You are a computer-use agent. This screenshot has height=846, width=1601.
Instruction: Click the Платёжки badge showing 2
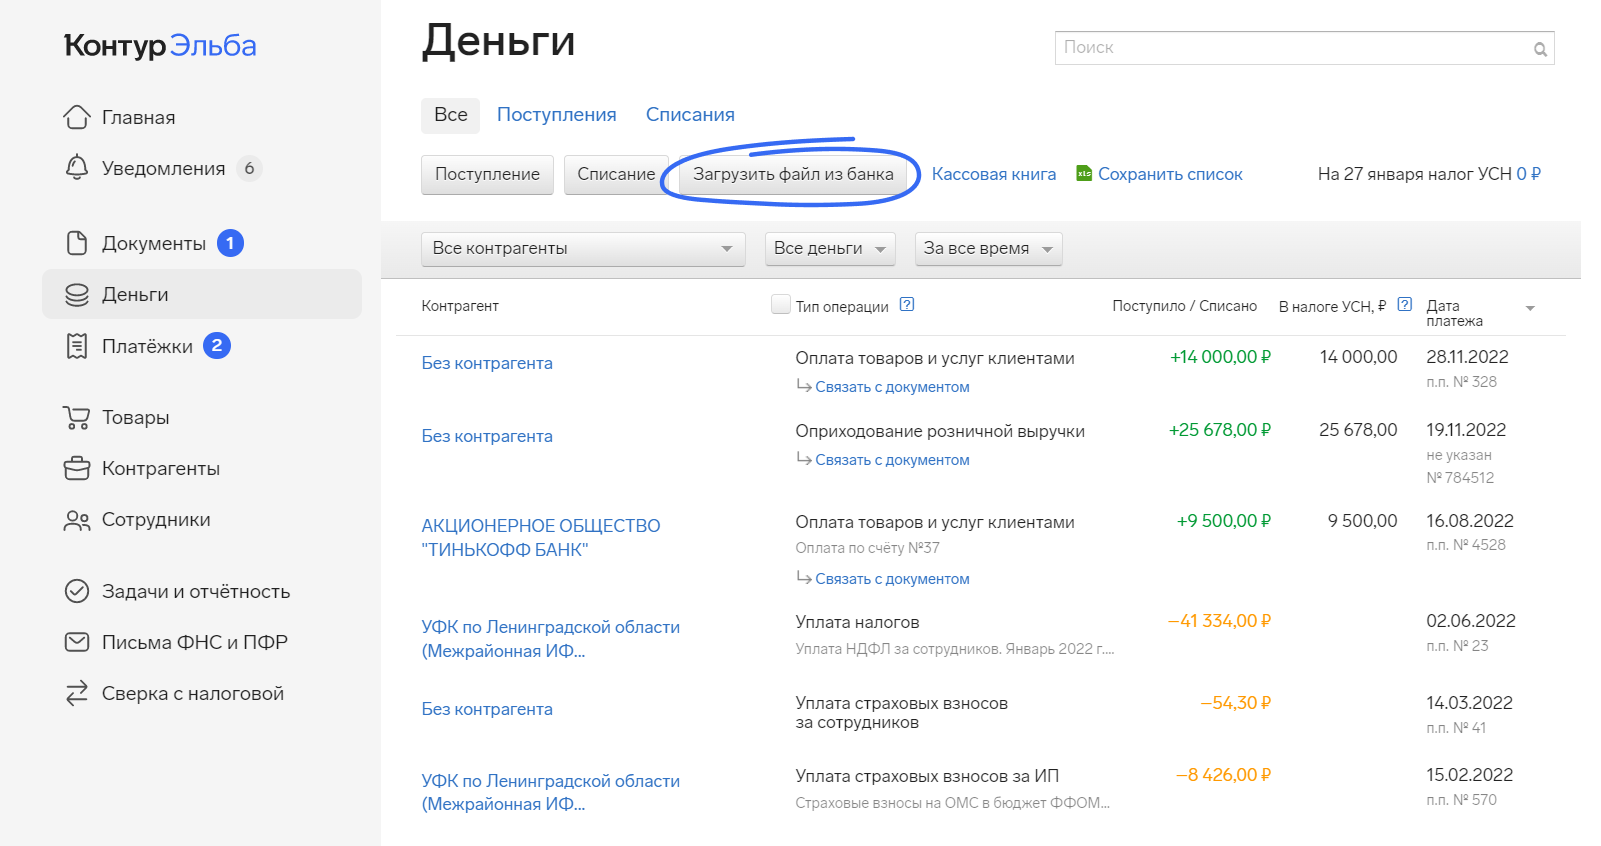[x=217, y=346]
